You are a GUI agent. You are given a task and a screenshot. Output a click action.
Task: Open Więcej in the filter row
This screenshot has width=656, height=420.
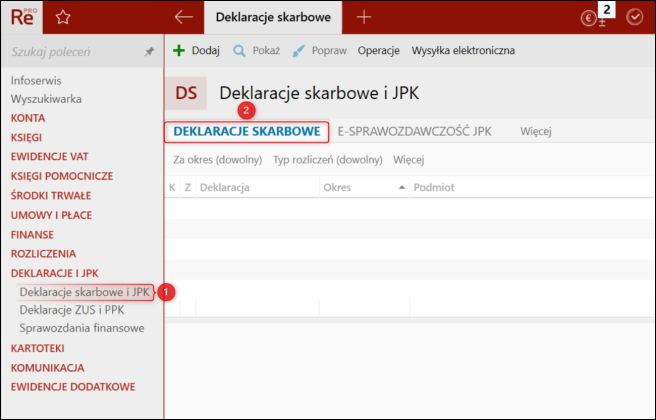click(409, 160)
